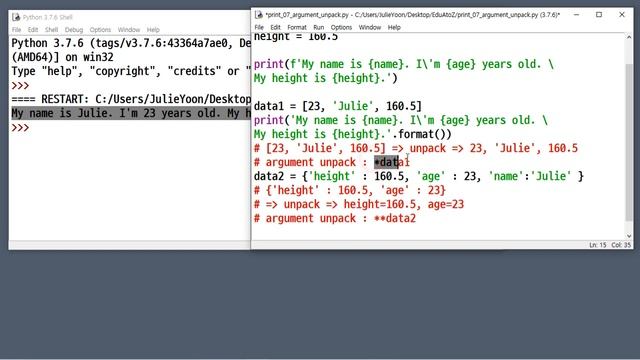
Task: Open Run menu in editor window
Action: click(318, 27)
